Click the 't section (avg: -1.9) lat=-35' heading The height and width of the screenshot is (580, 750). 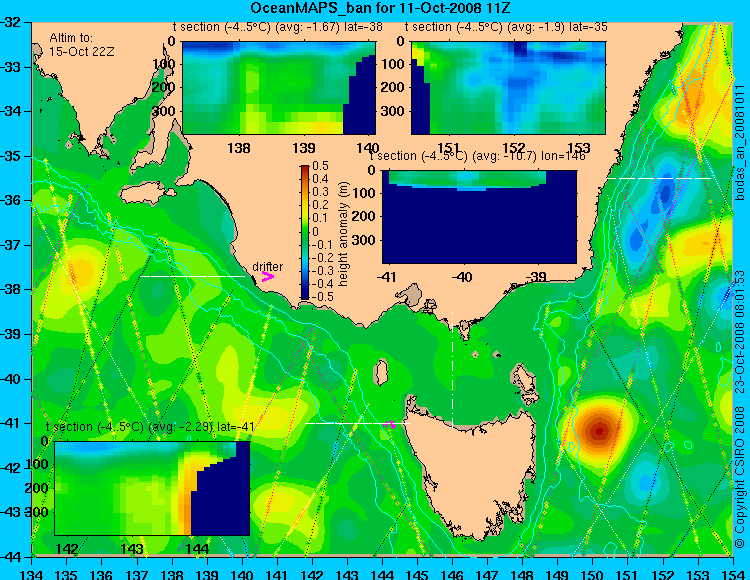(x=506, y=27)
